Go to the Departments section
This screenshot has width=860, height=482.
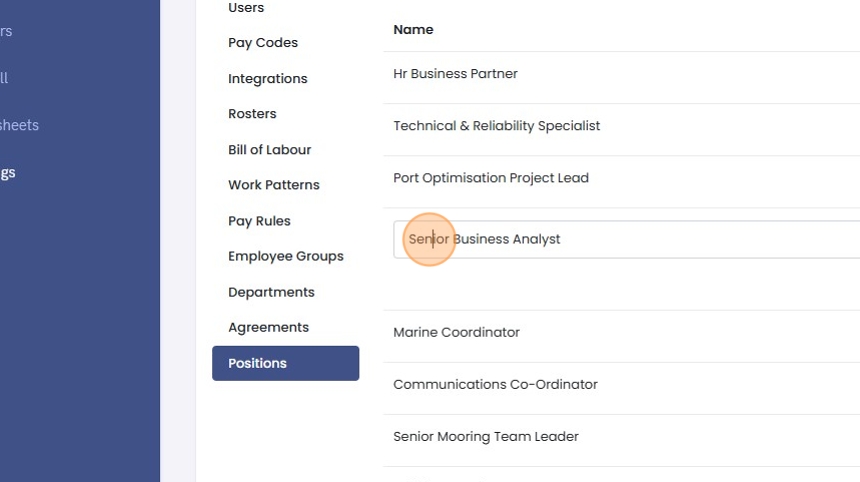[x=271, y=292]
